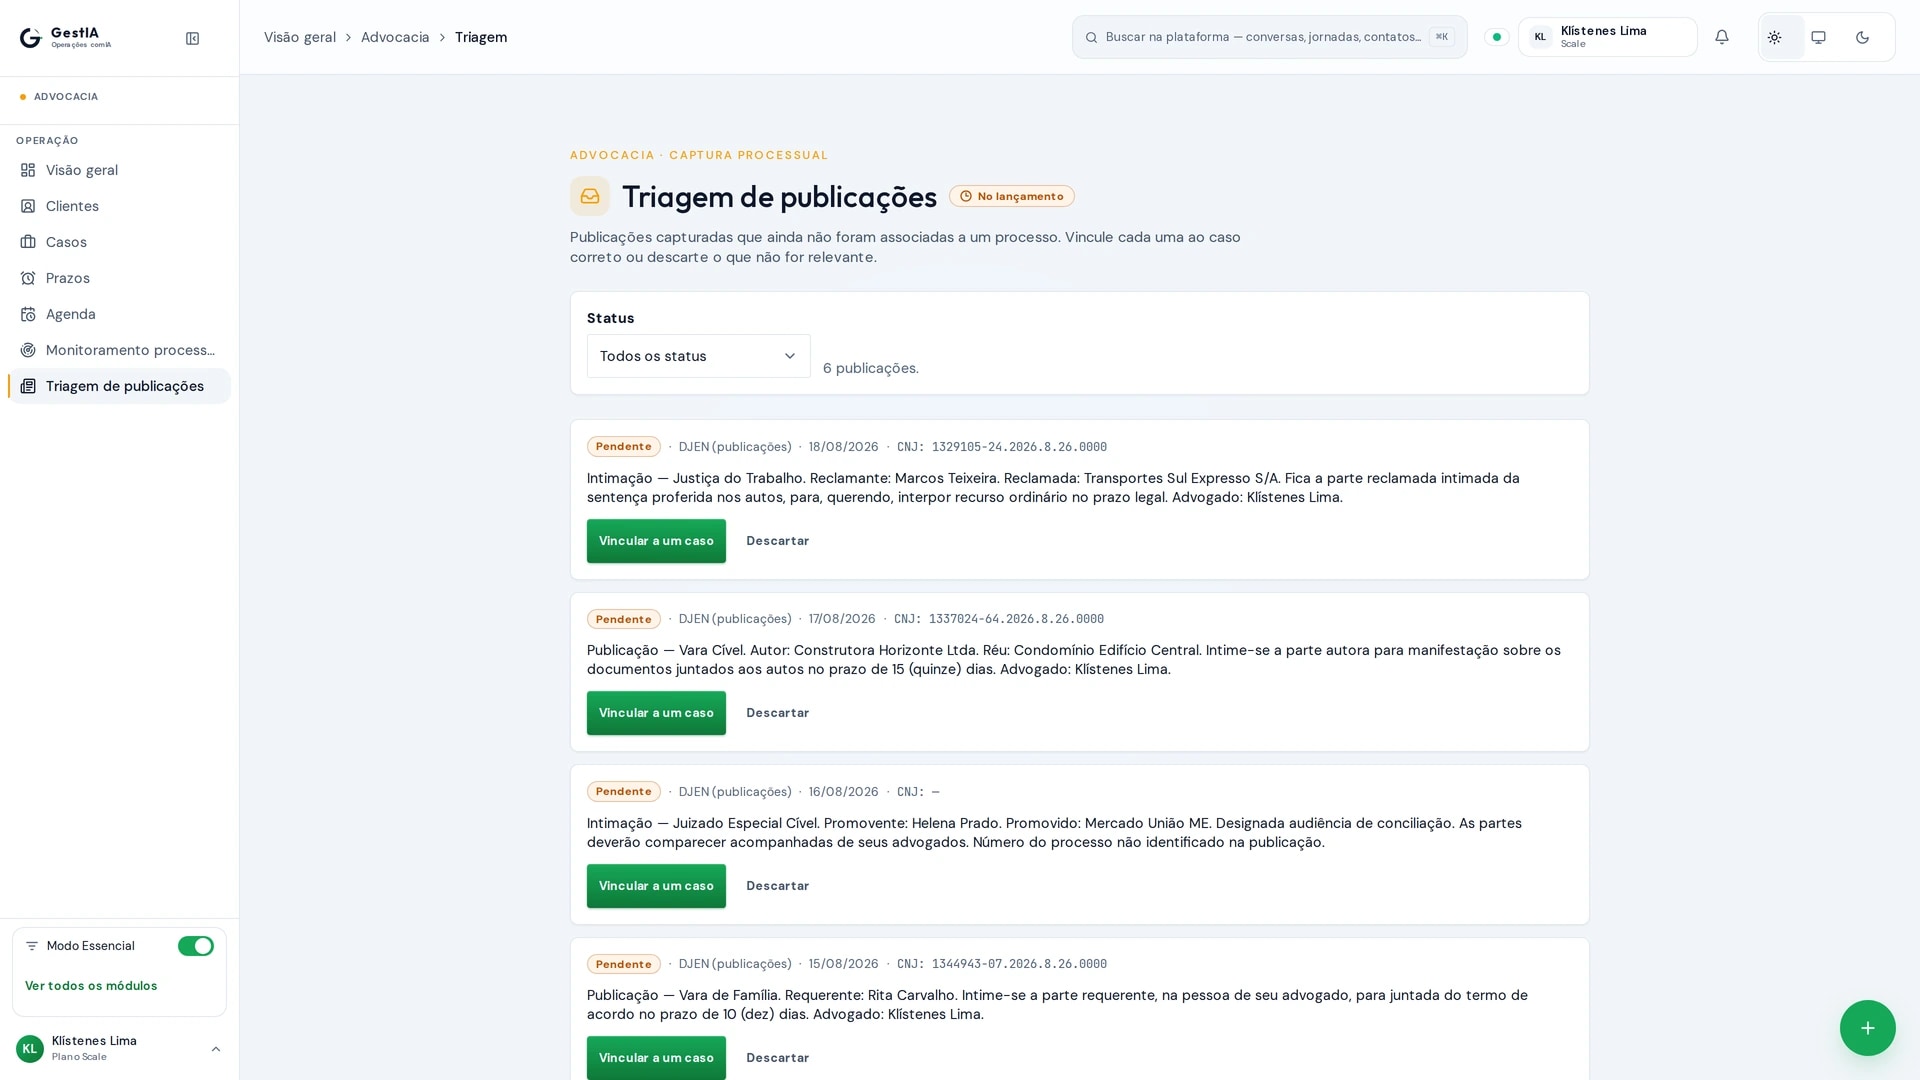This screenshot has width=1920, height=1080.
Task: Open Clientes in the sidebar
Action: click(119, 206)
